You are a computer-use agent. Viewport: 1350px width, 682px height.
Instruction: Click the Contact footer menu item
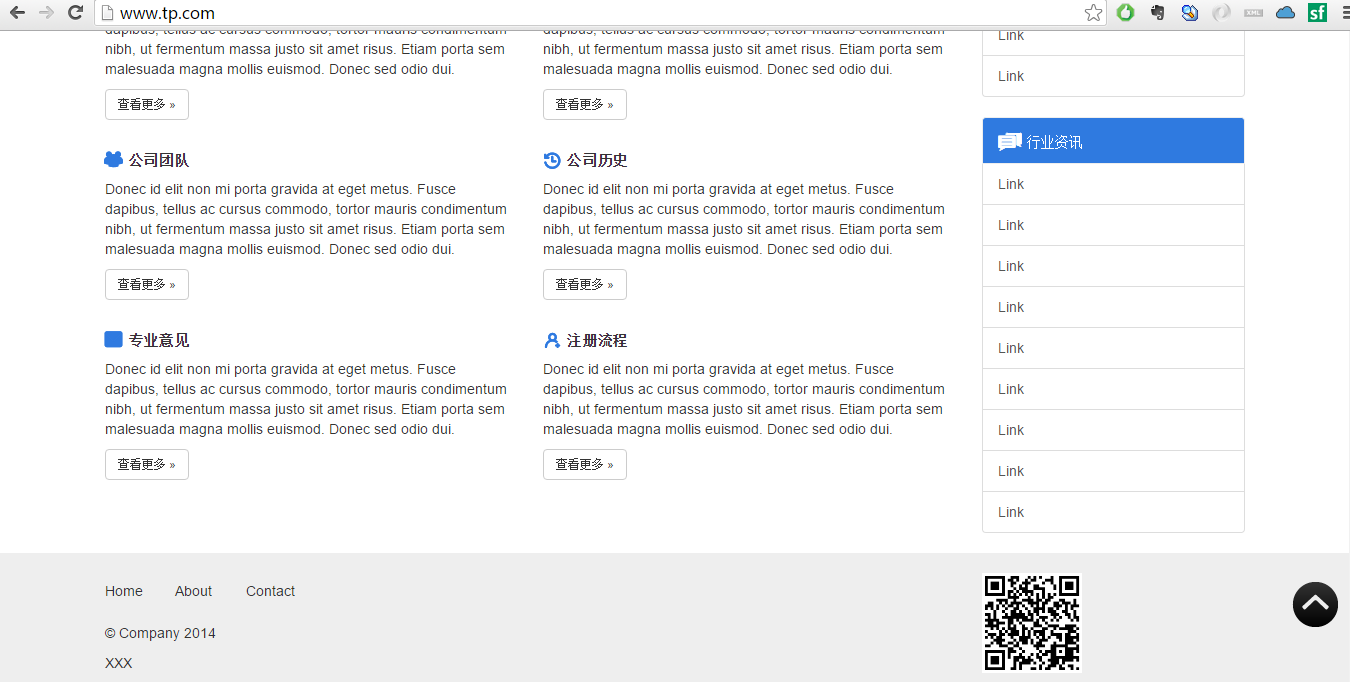click(270, 591)
